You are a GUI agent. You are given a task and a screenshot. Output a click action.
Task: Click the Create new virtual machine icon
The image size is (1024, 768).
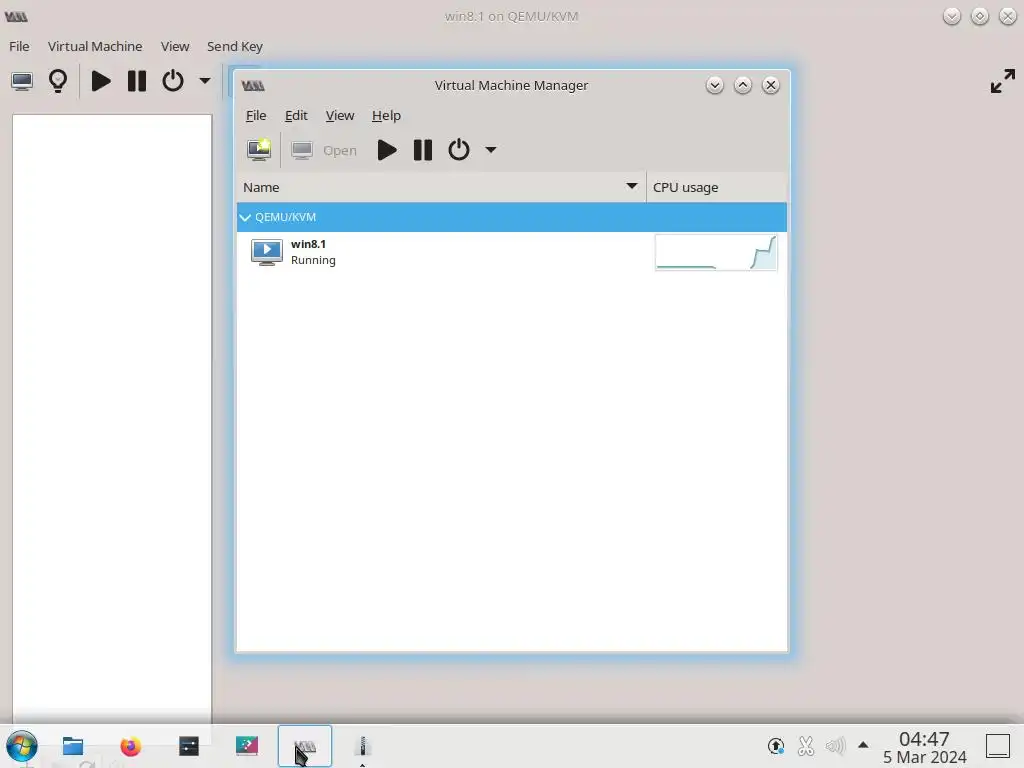click(259, 150)
